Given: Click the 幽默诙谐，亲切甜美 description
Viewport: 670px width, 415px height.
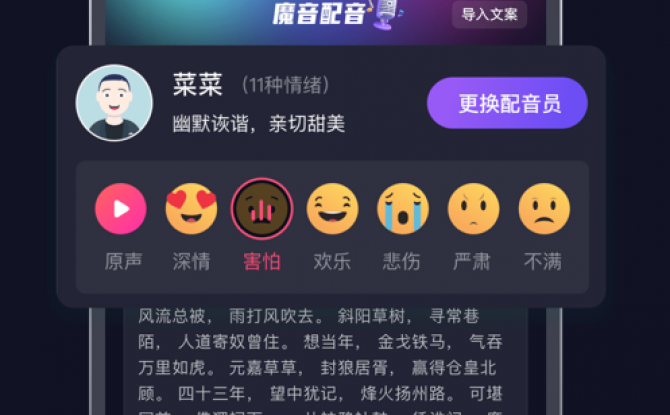Looking at the screenshot, I should tap(259, 124).
